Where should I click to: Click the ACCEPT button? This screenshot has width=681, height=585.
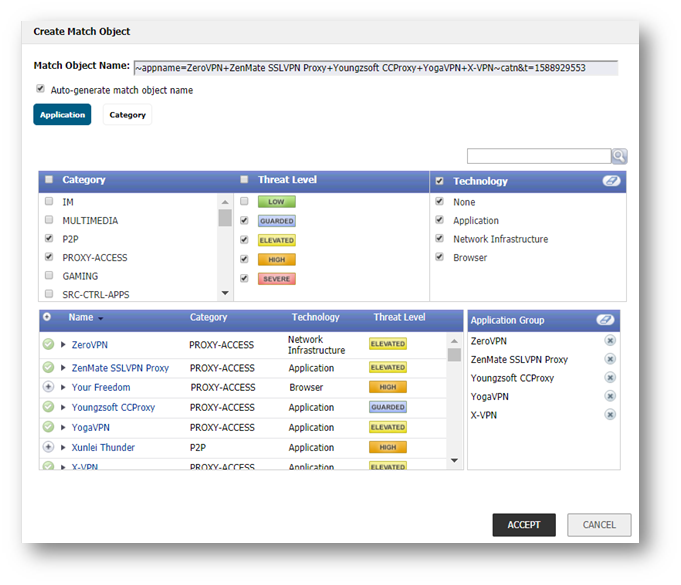[523, 525]
